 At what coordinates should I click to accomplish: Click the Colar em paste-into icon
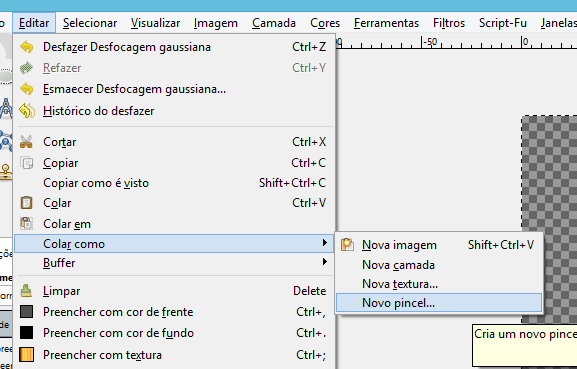[x=26, y=224]
